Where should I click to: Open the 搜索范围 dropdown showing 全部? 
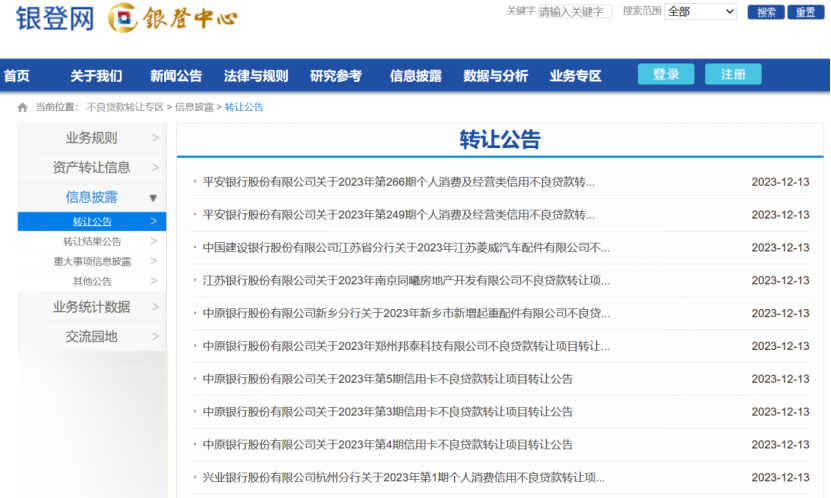700,11
